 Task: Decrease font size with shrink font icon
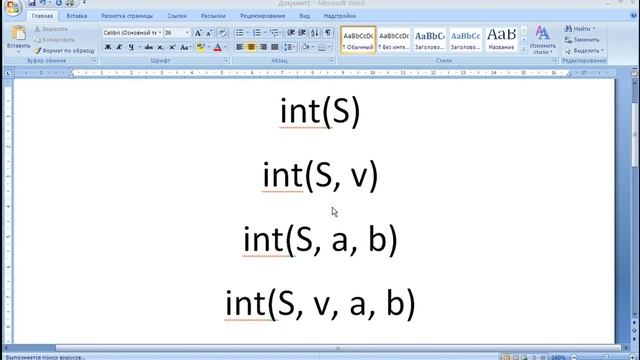(x=209, y=33)
